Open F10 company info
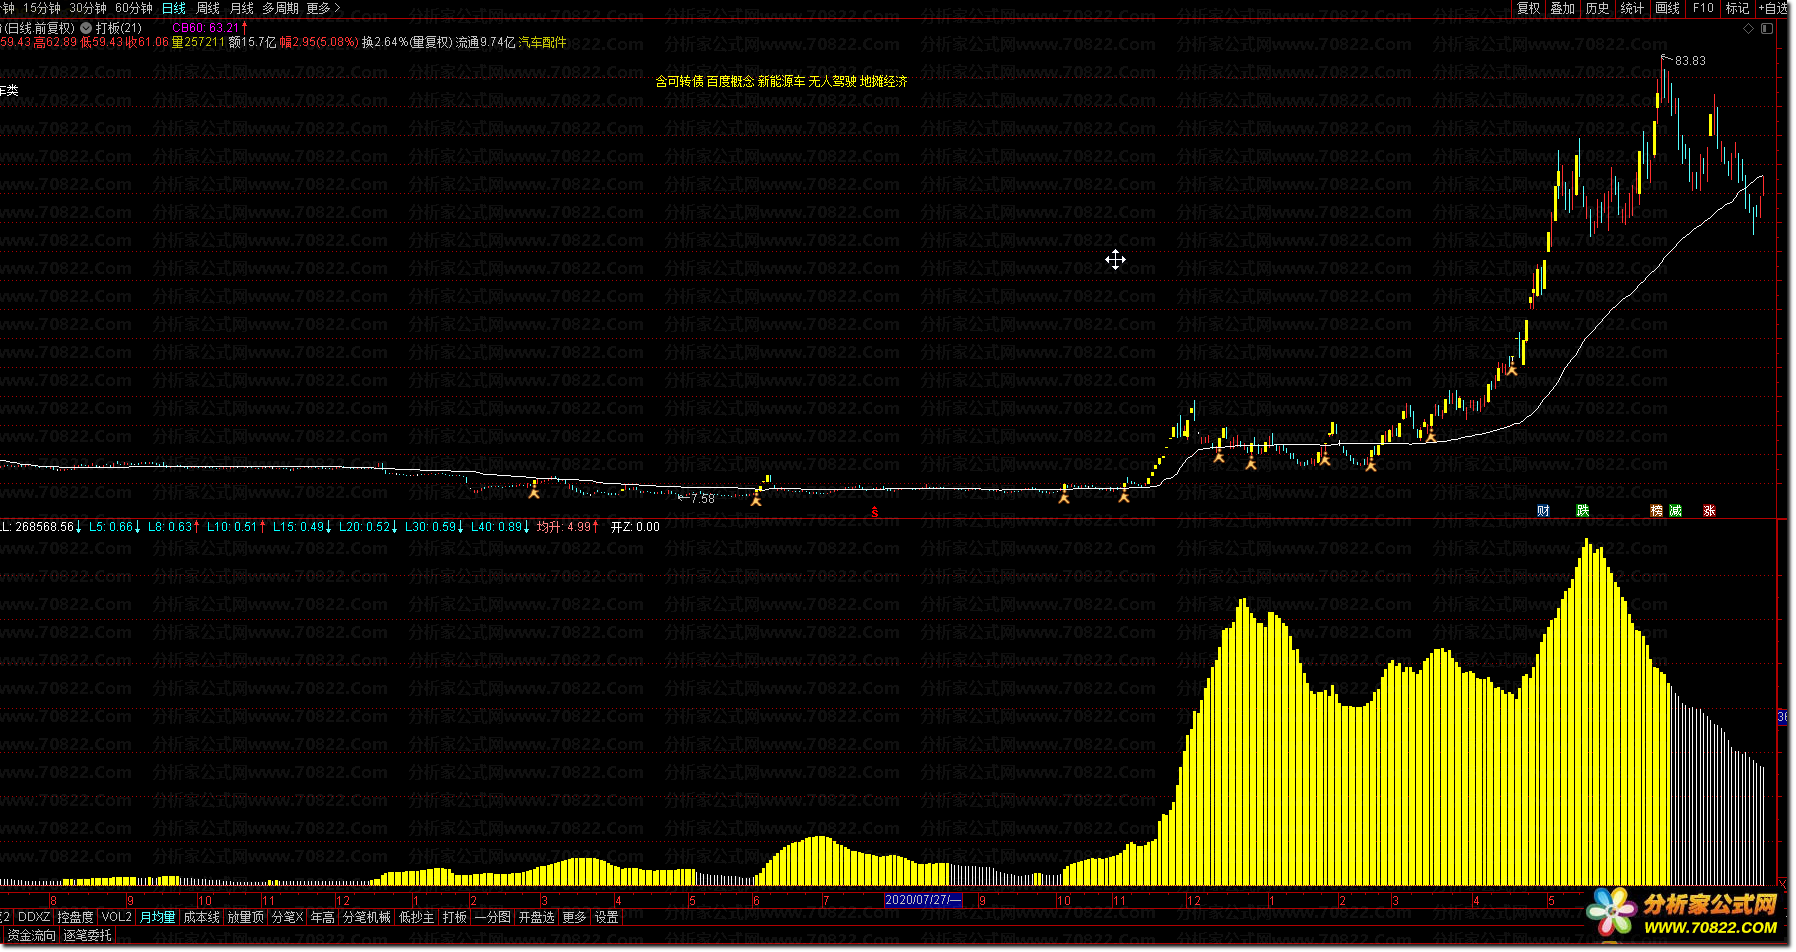Screen dimensions: 1796x952 (1703, 8)
